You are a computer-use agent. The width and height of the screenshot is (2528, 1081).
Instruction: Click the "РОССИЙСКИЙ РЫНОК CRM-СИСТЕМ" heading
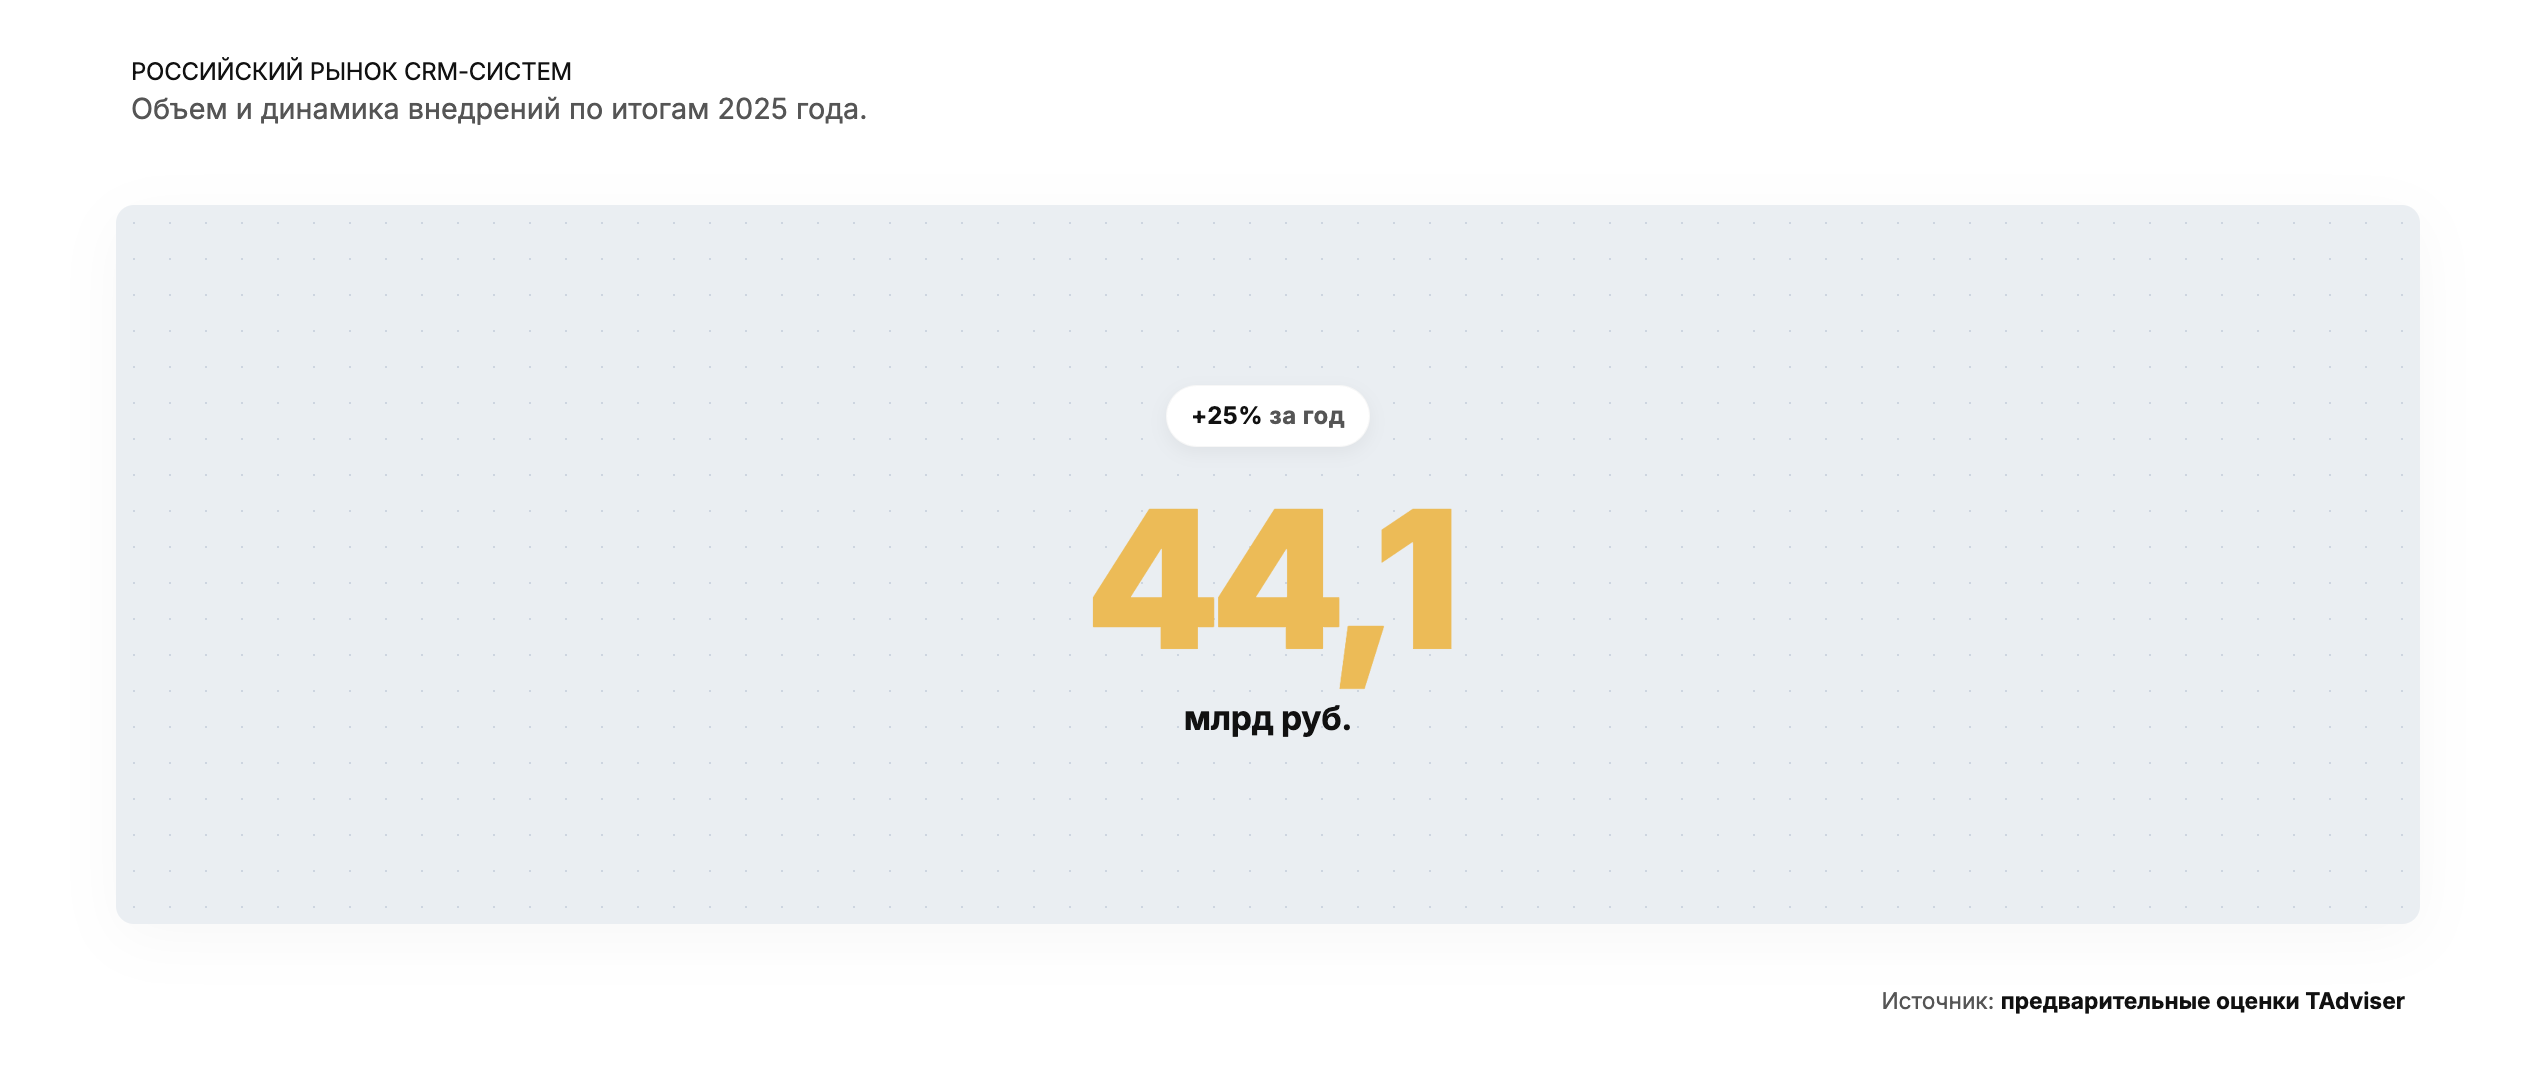pos(351,72)
